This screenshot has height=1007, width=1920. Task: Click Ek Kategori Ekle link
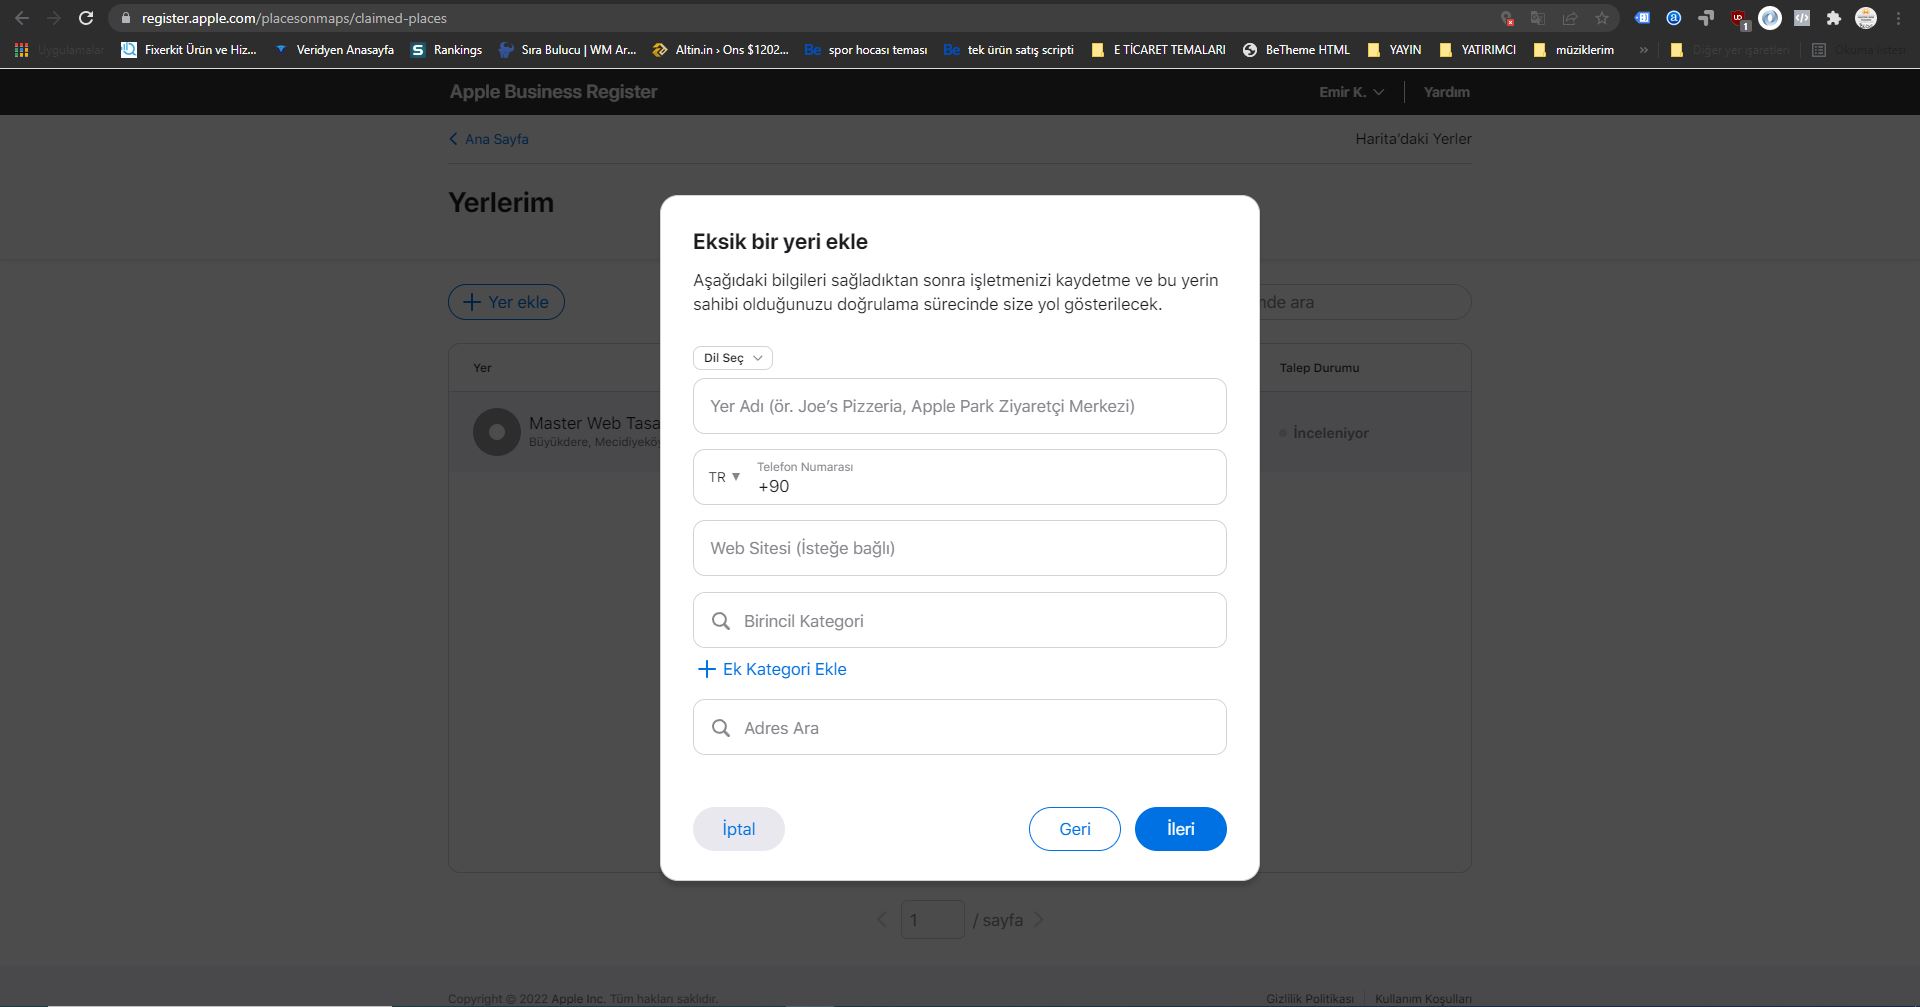click(x=771, y=669)
